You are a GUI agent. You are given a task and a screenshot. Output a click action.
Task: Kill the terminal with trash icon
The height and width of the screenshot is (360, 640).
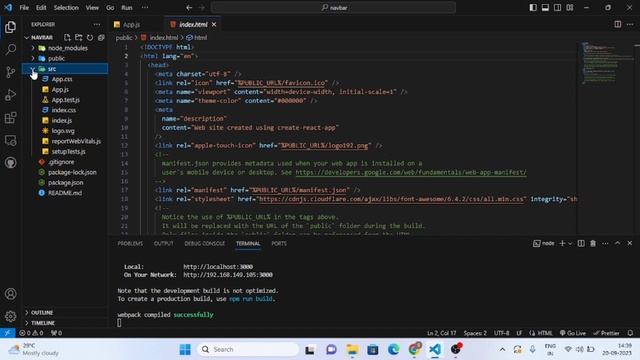coord(593,243)
